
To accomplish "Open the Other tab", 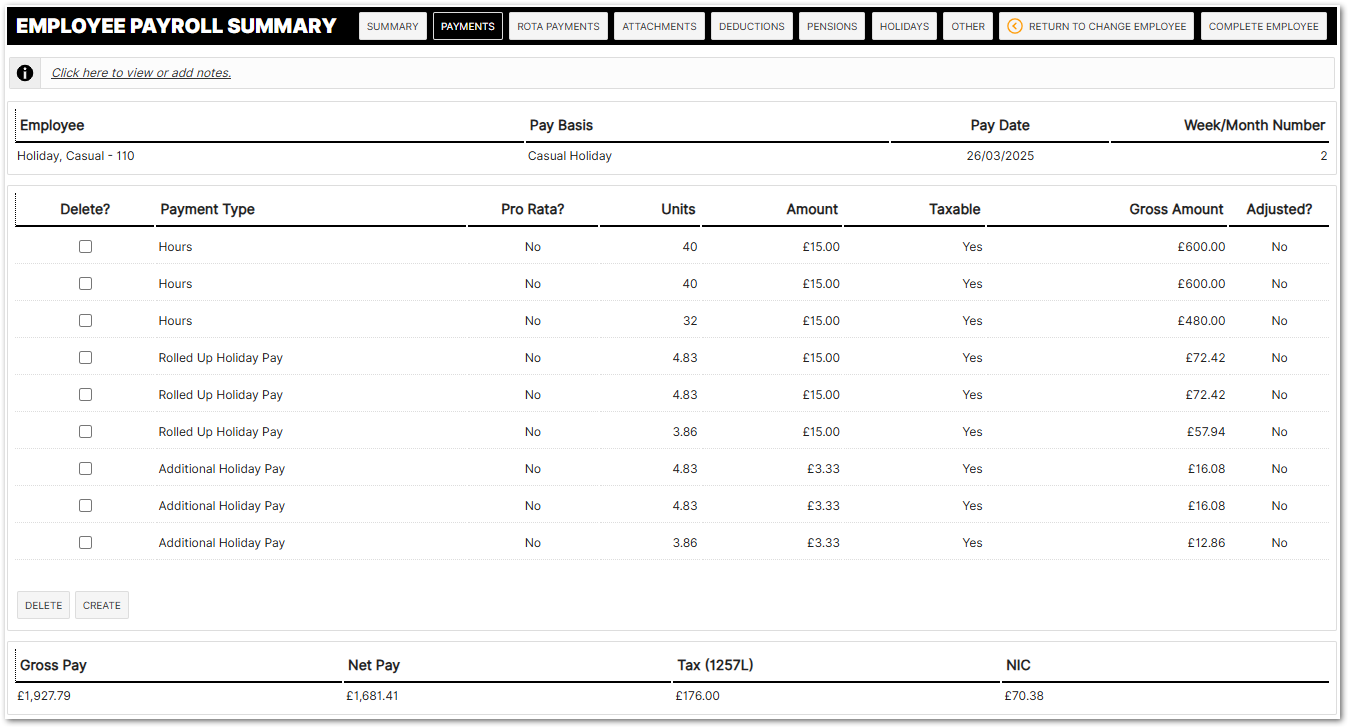I will click(968, 26).
